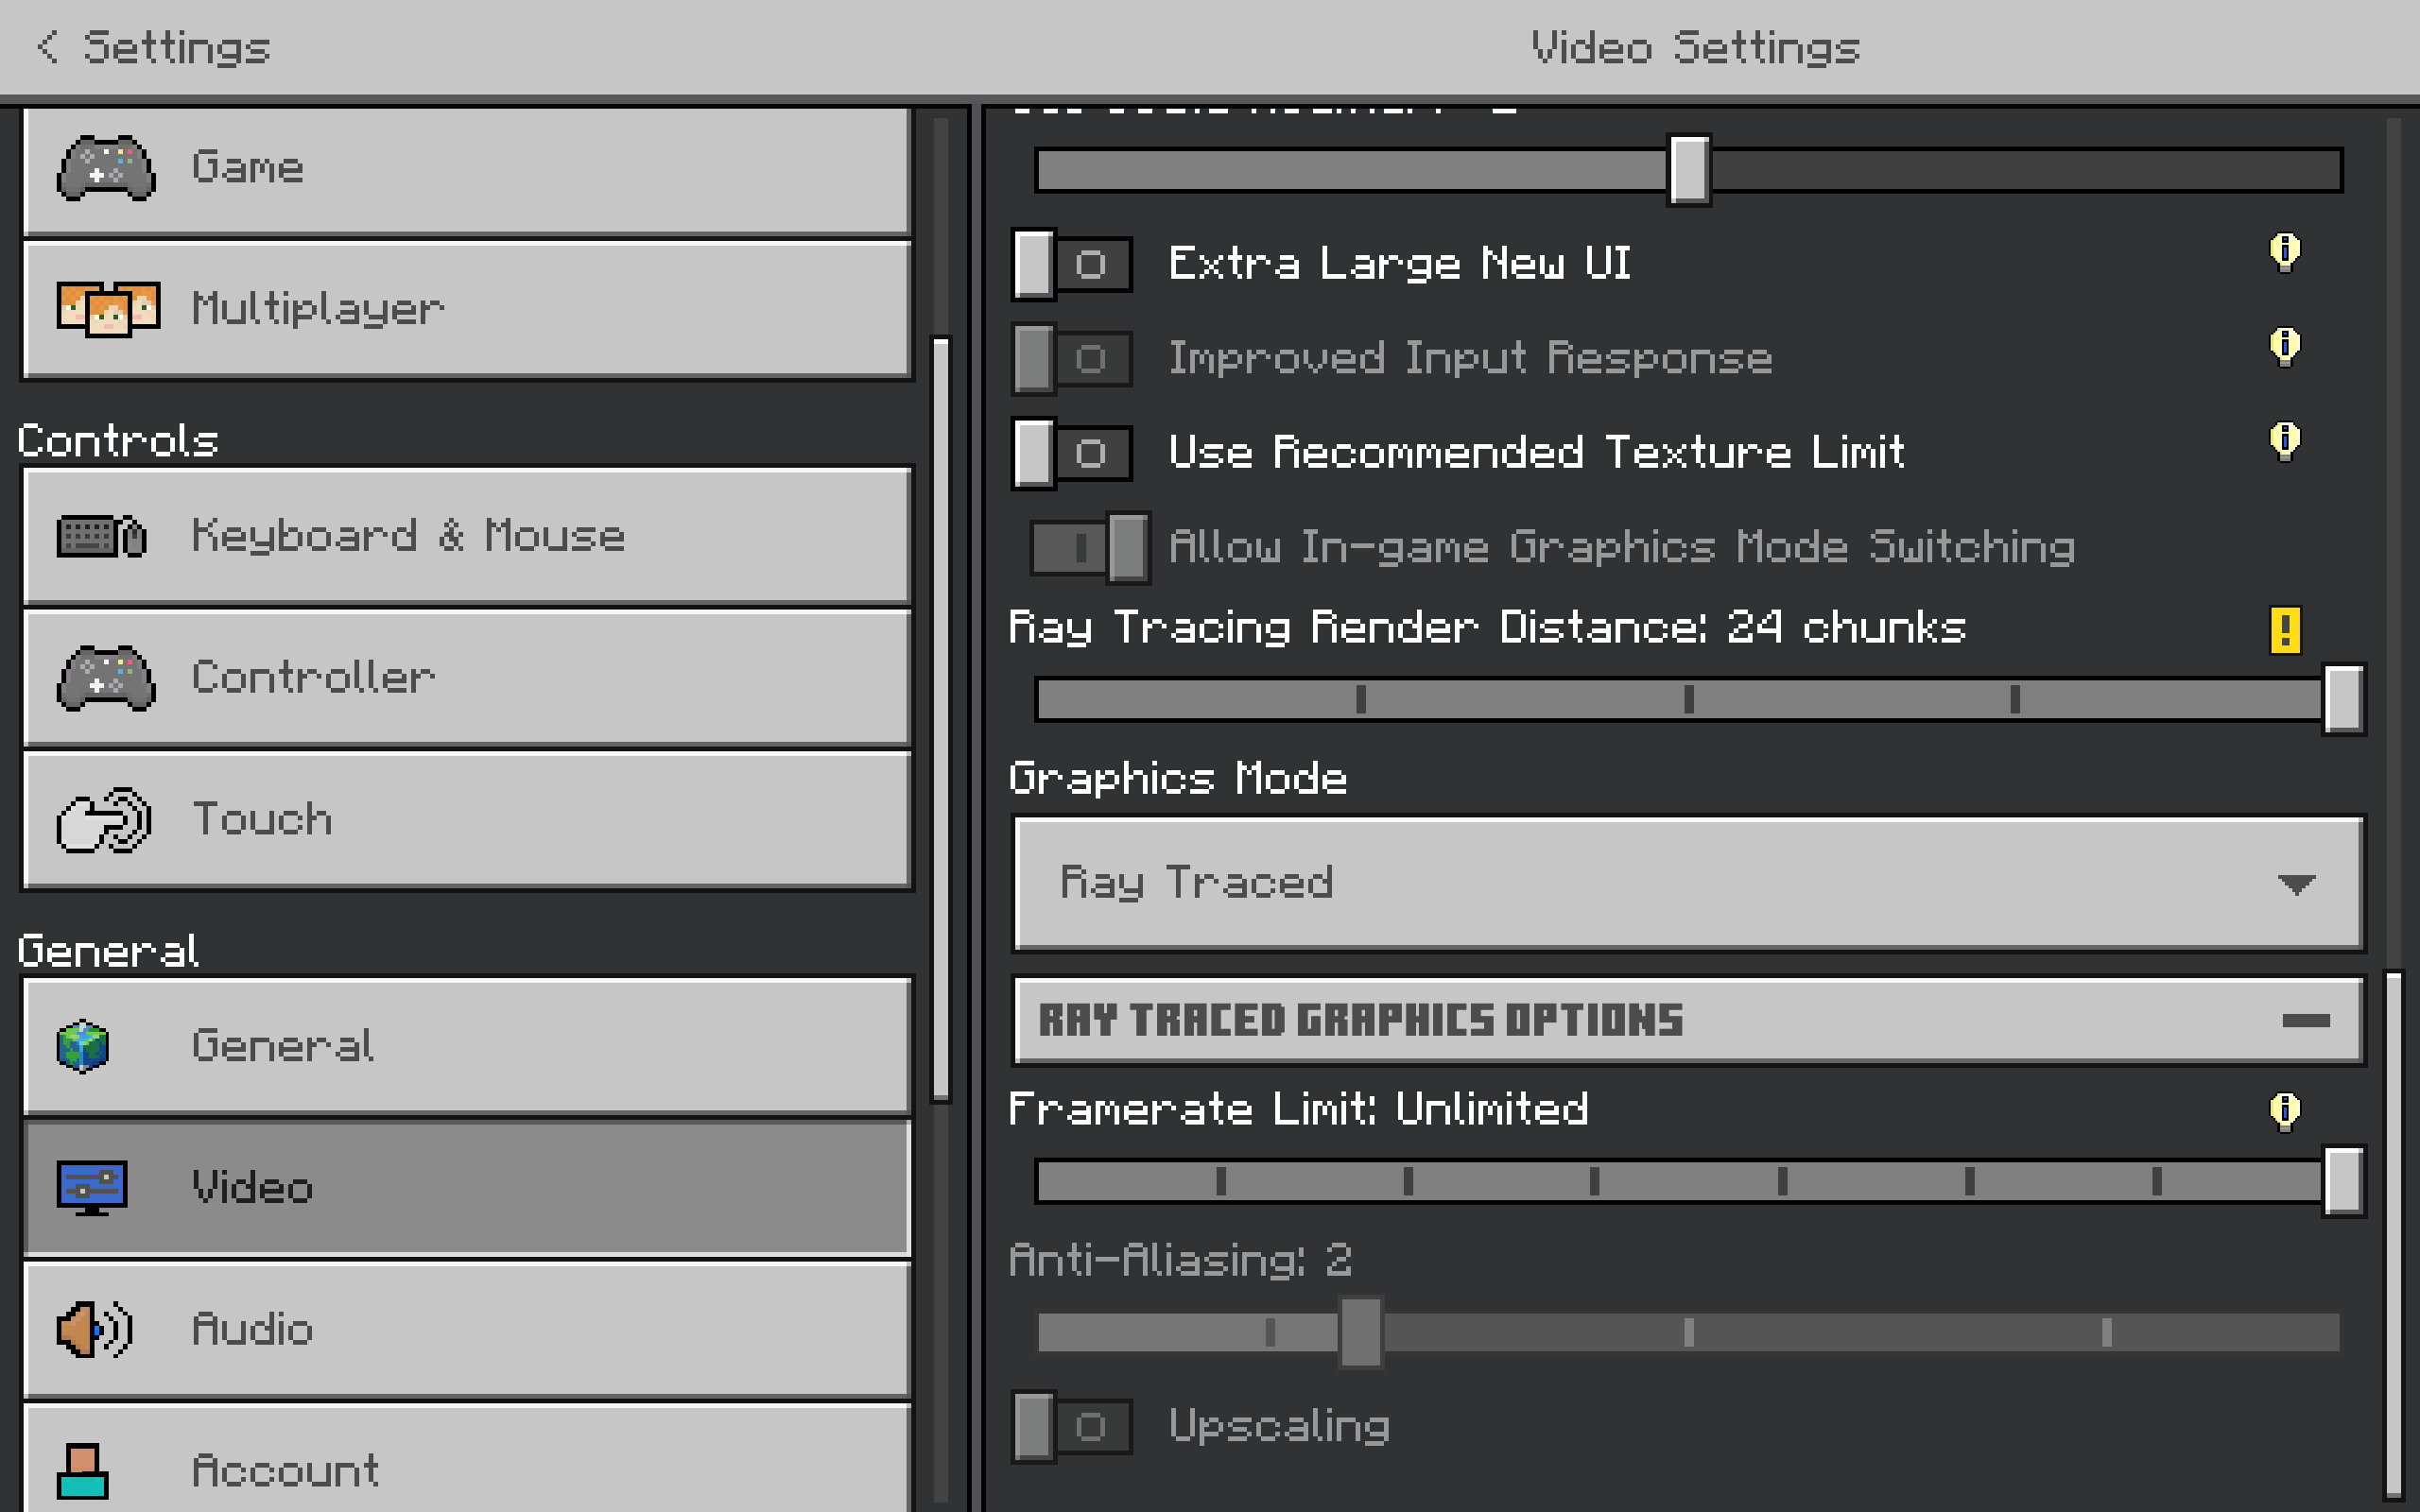Open the Graphics Mode dropdown
This screenshot has height=1512, width=2420.
pos(1688,883)
